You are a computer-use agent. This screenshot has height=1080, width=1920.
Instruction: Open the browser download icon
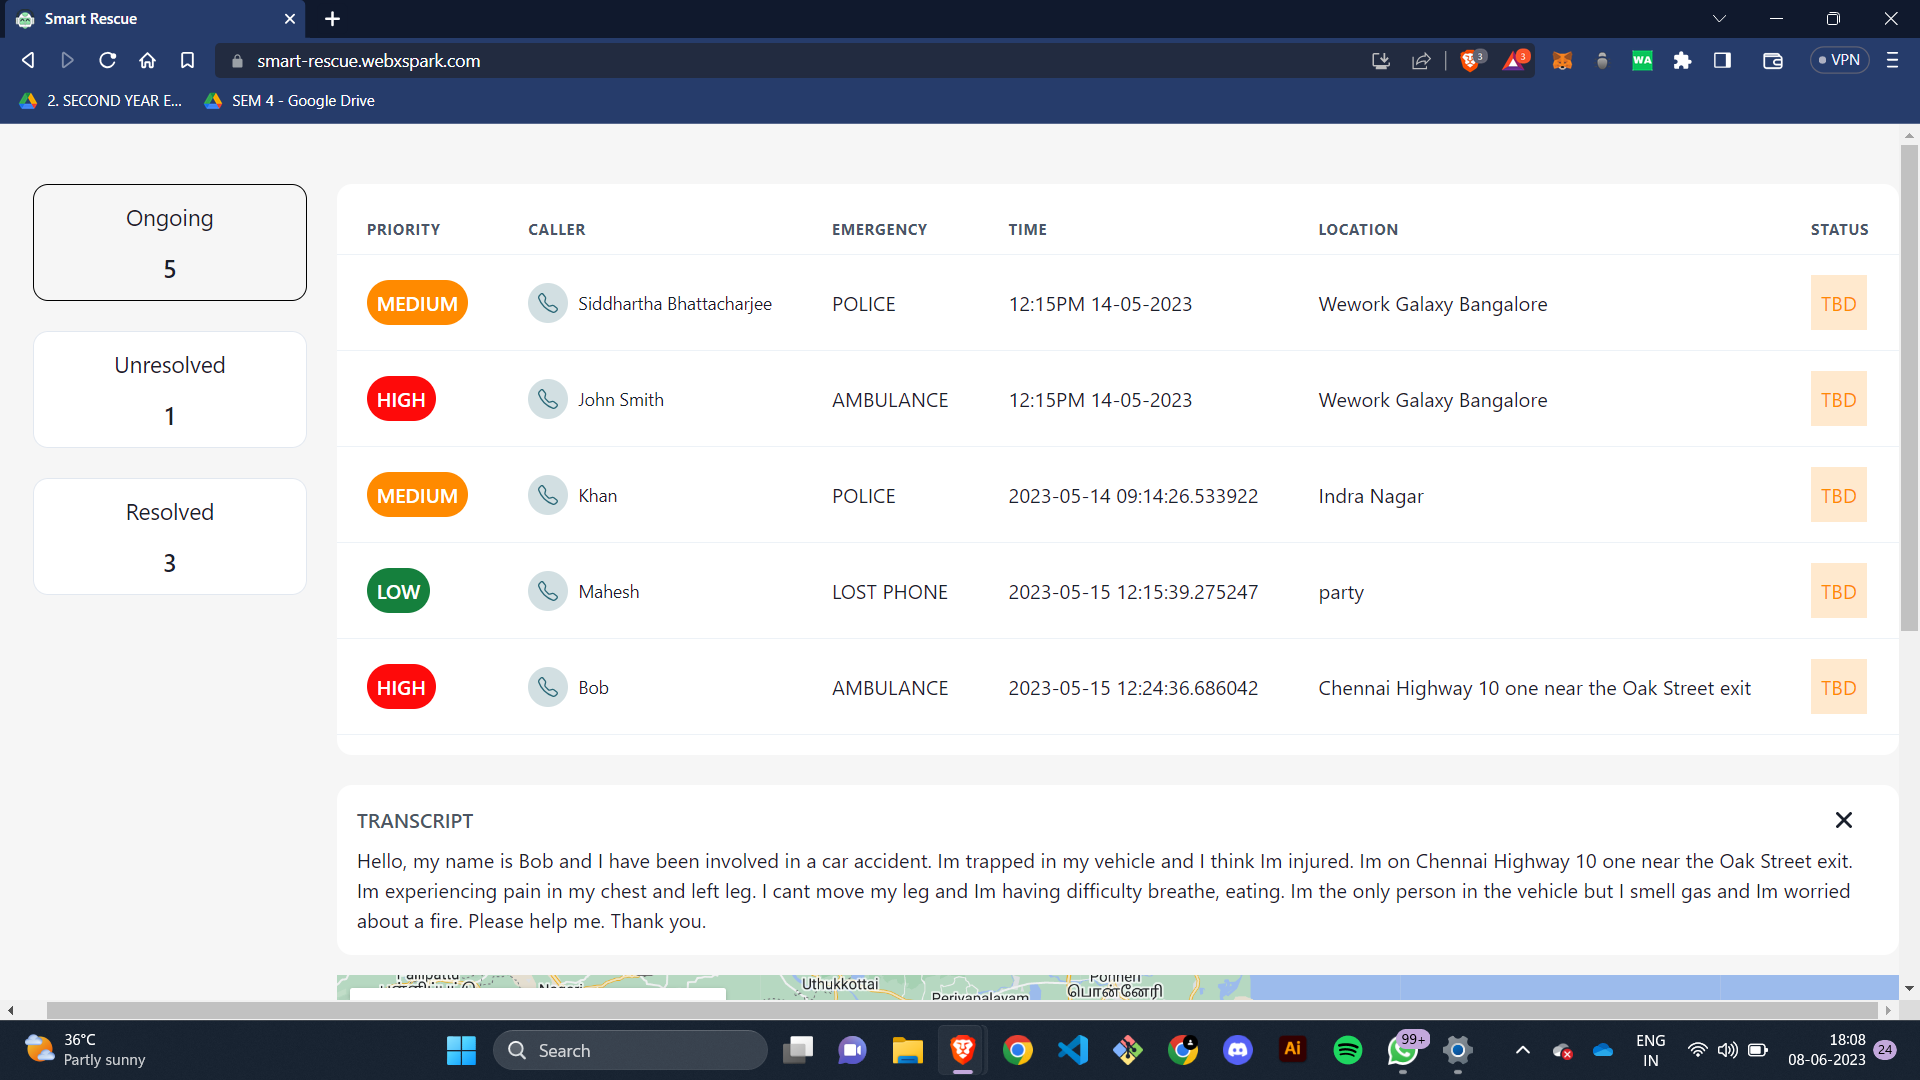1380,61
